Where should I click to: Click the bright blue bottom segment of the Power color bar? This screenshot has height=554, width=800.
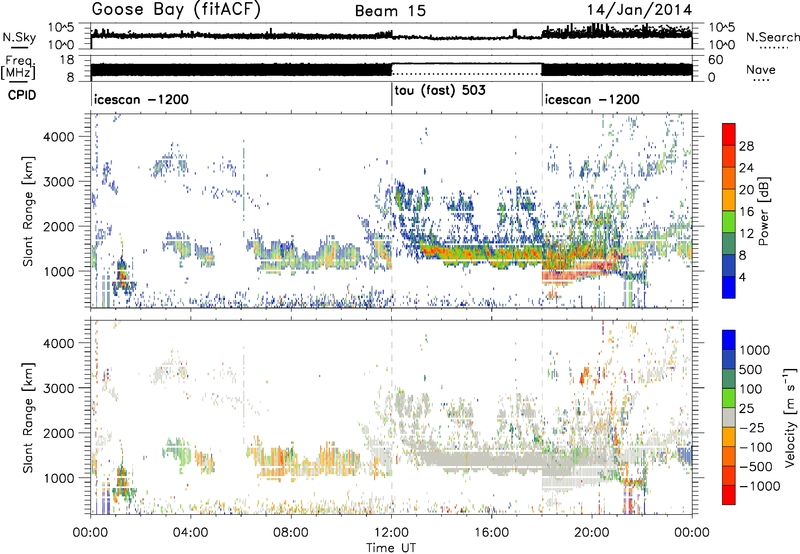729,288
